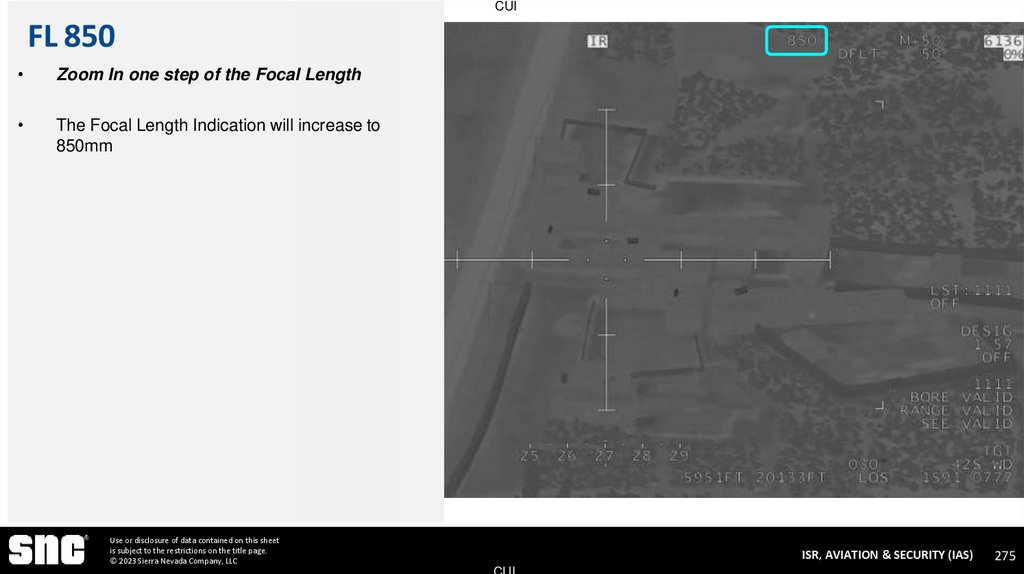Click the SNC company logo
This screenshot has width=1024, height=574.
click(47, 549)
